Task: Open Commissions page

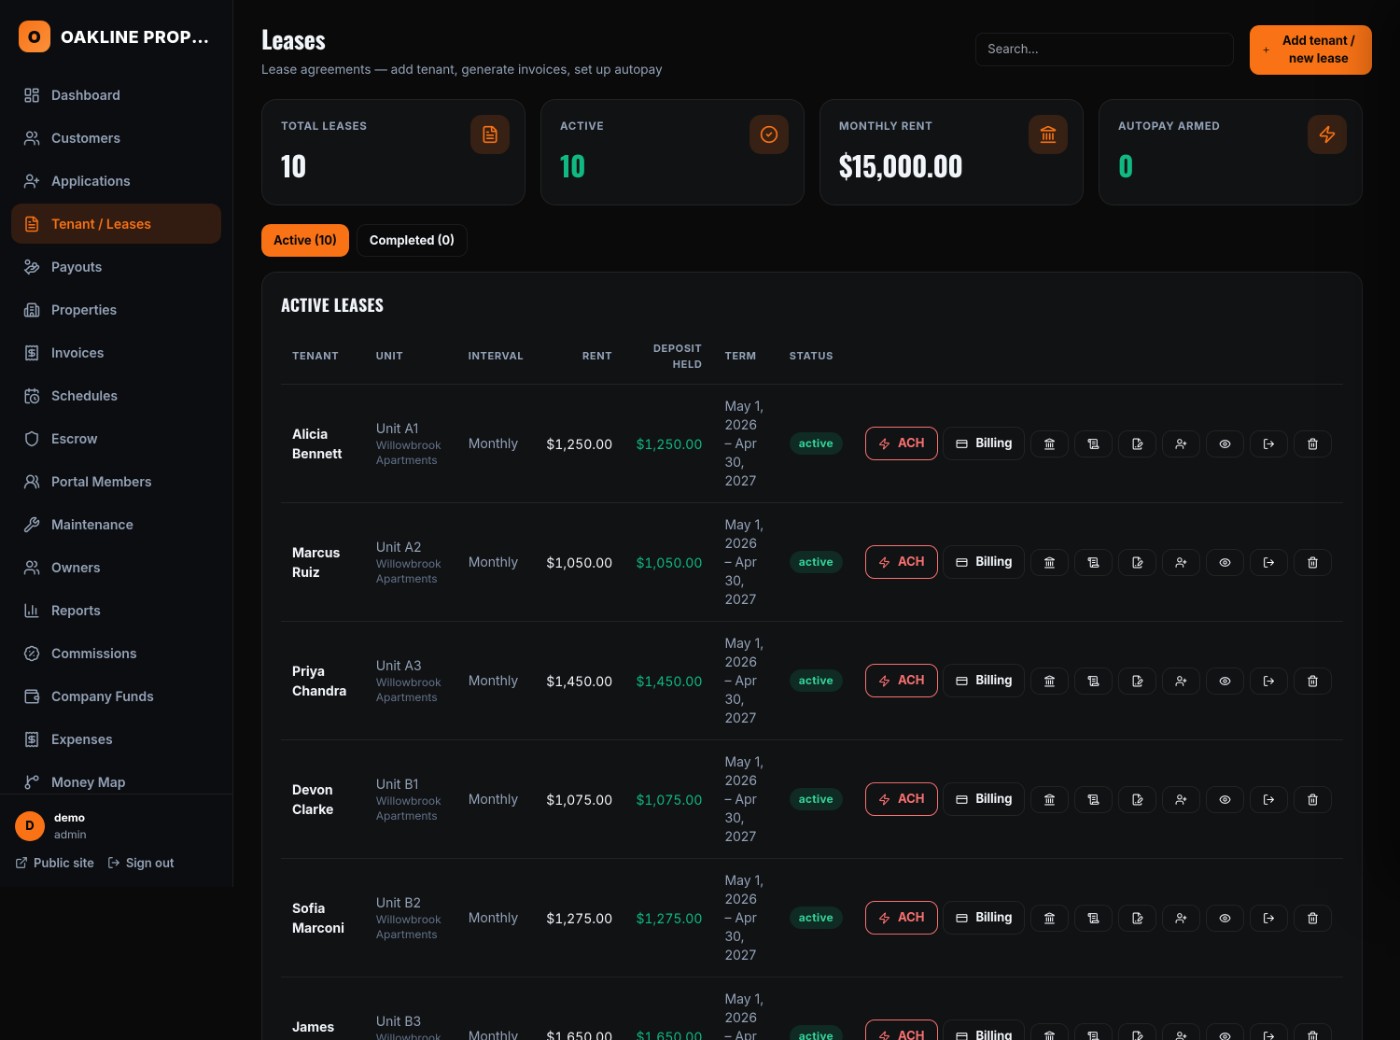Action: (116, 654)
